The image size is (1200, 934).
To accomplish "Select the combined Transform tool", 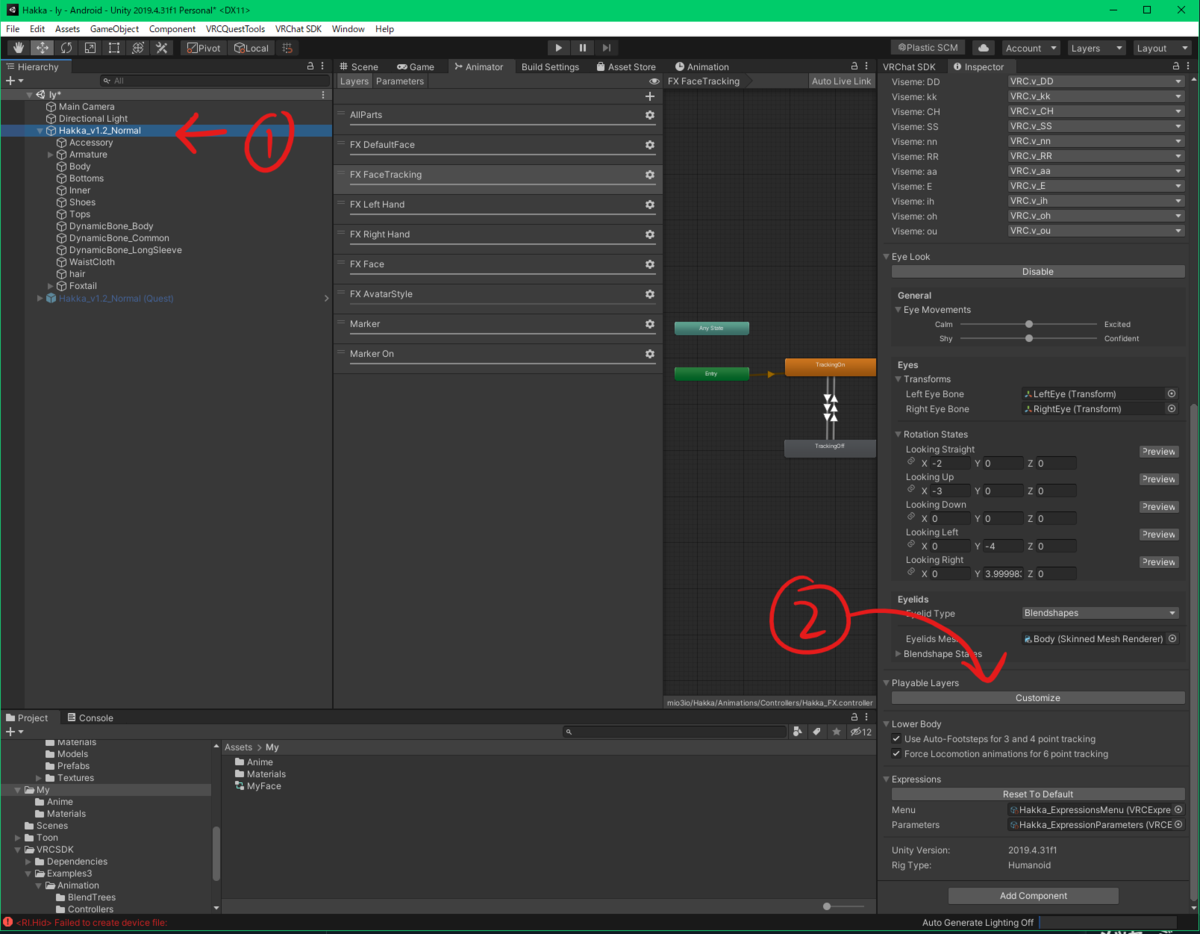I will tap(138, 48).
